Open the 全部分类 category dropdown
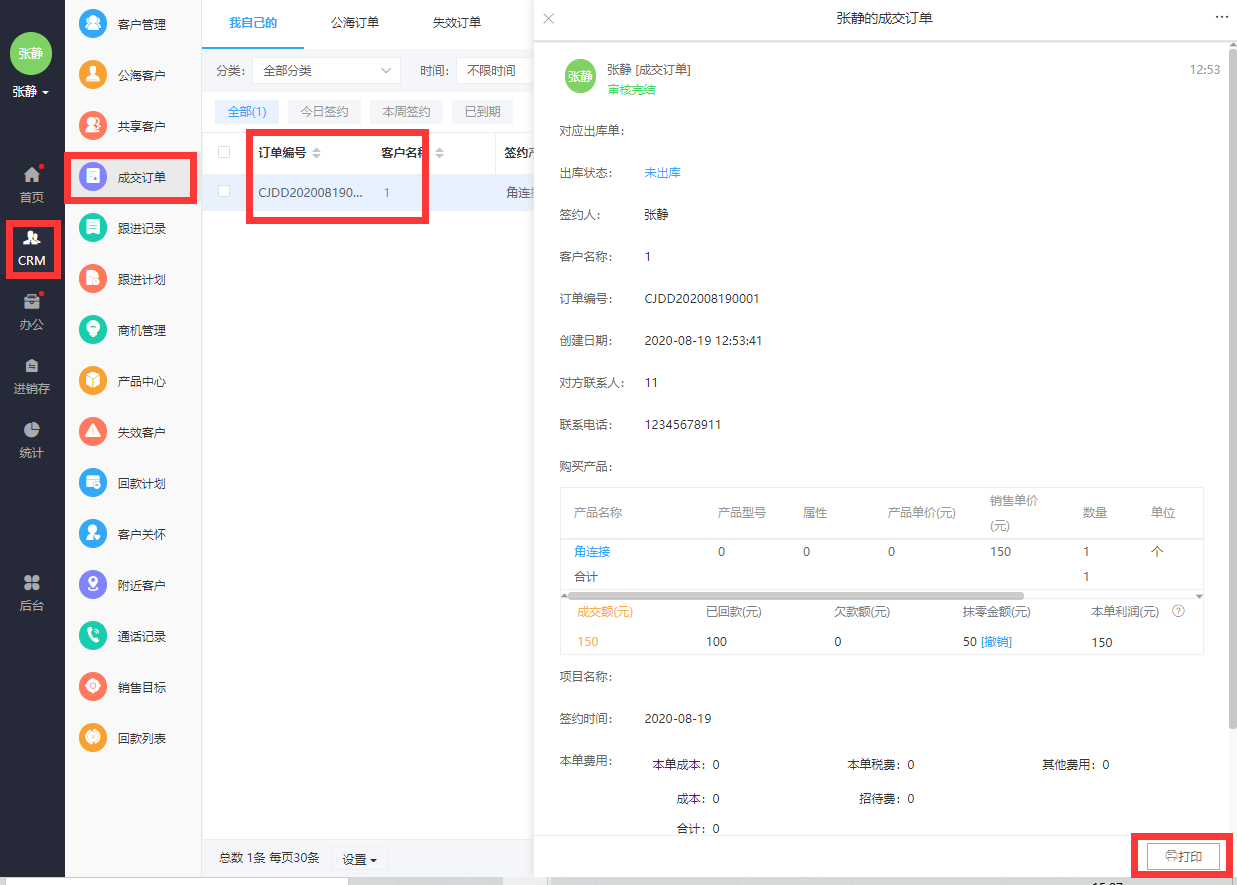 tap(326, 71)
